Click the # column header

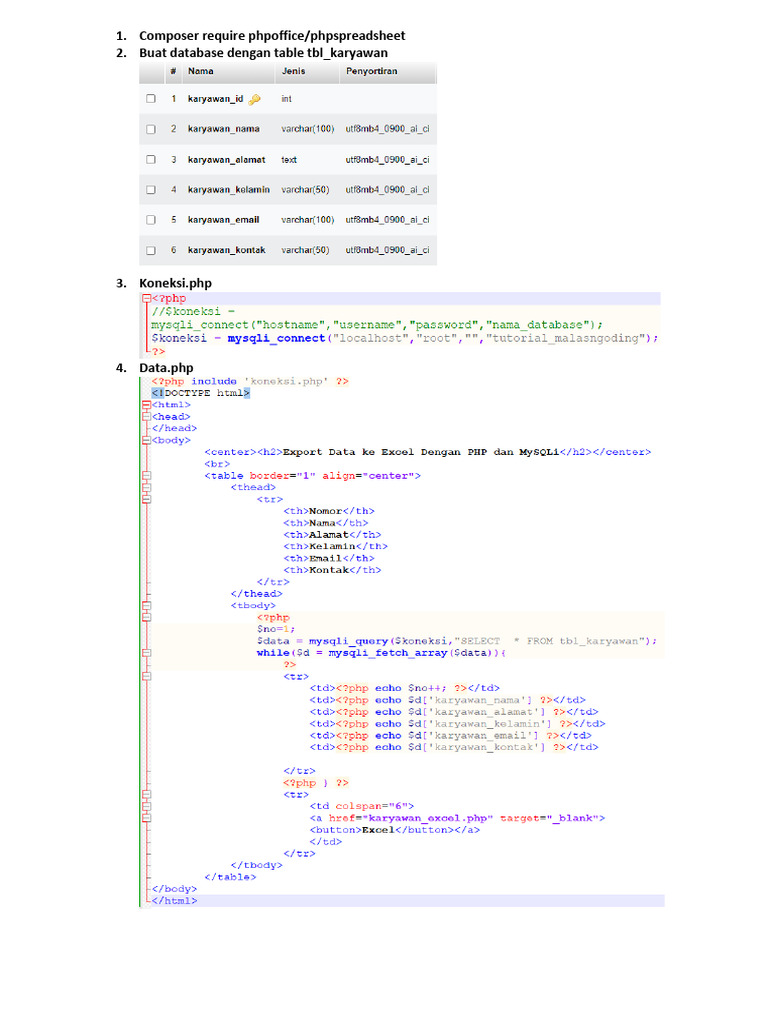point(173,72)
